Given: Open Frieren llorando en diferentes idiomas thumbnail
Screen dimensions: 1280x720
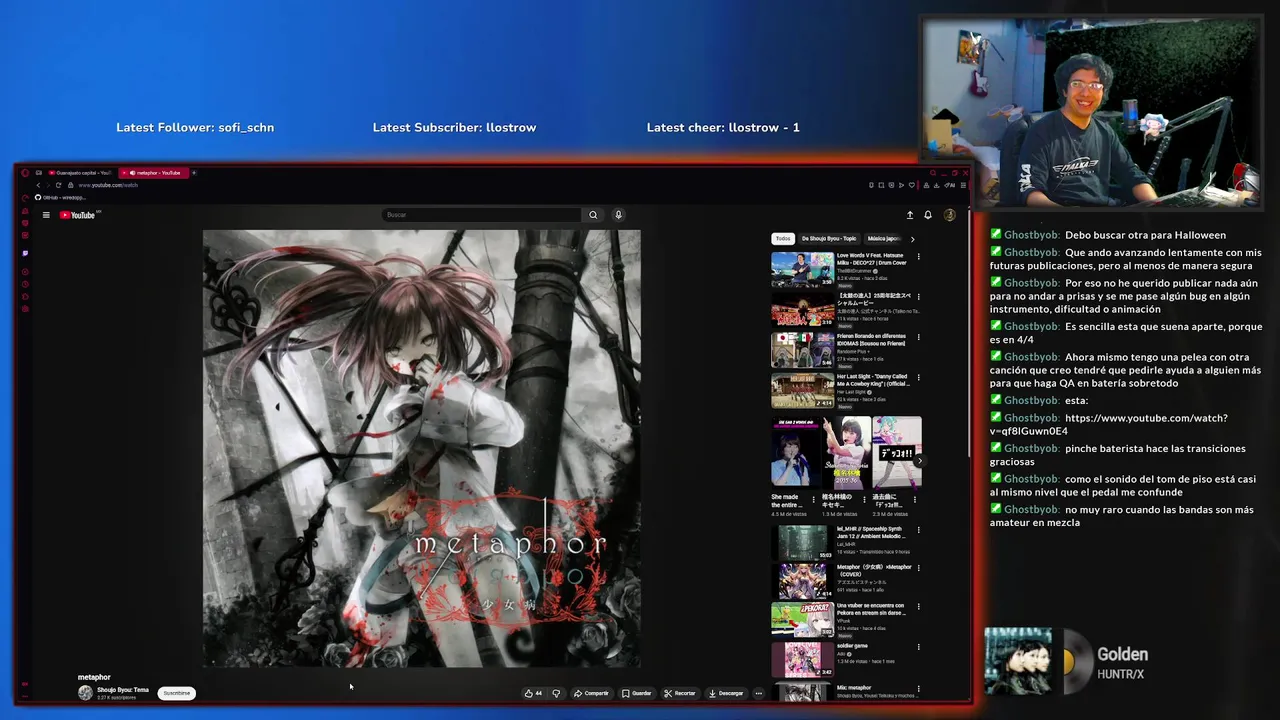Looking at the screenshot, I should point(802,349).
